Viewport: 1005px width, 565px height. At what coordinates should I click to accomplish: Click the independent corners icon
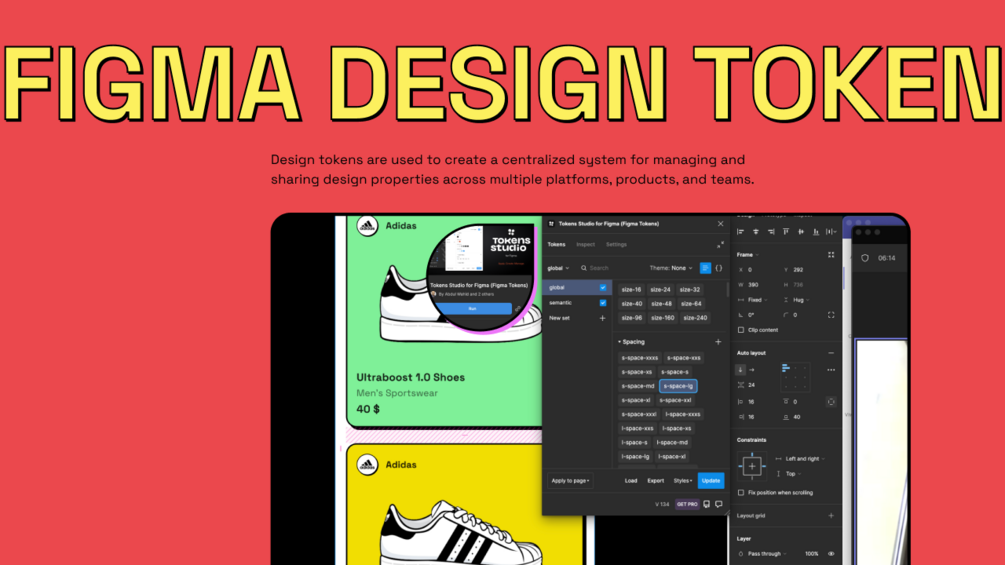click(831, 315)
